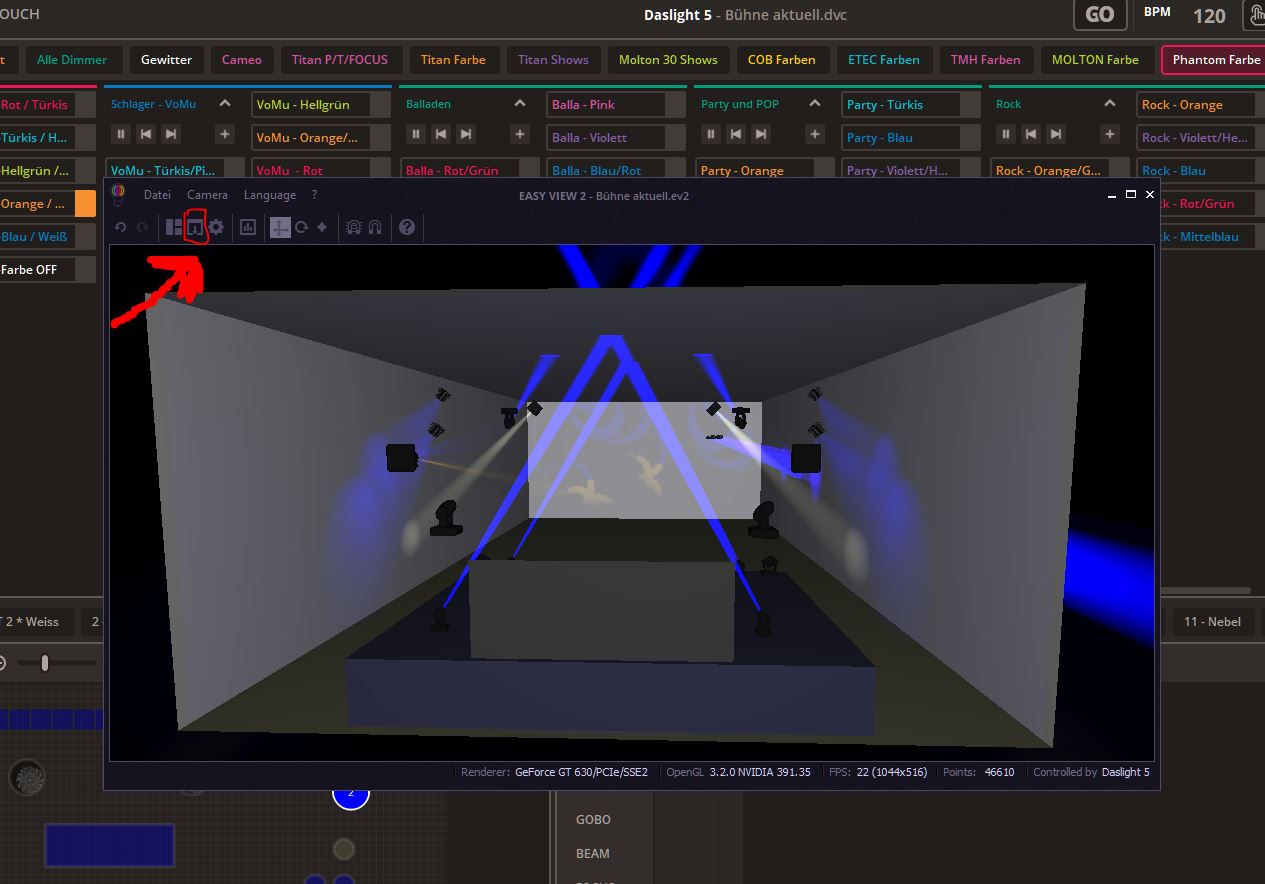Collapse the Rock group

(1110, 104)
